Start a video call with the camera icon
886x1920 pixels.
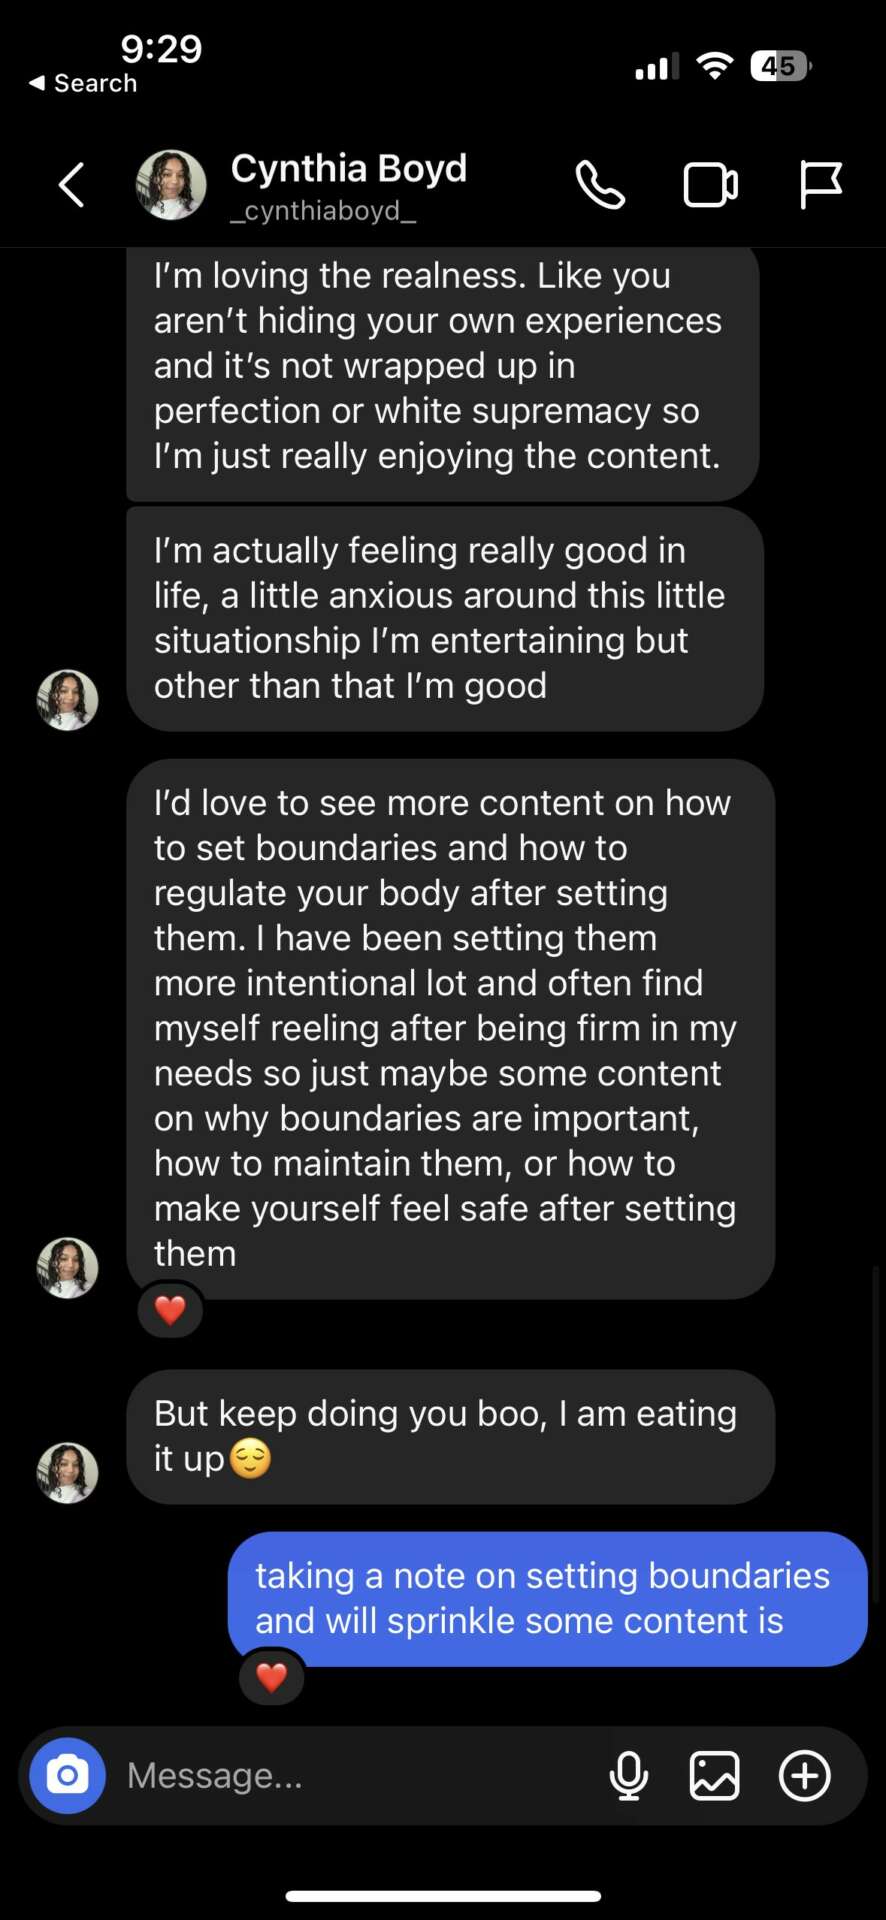pyautogui.click(x=710, y=186)
